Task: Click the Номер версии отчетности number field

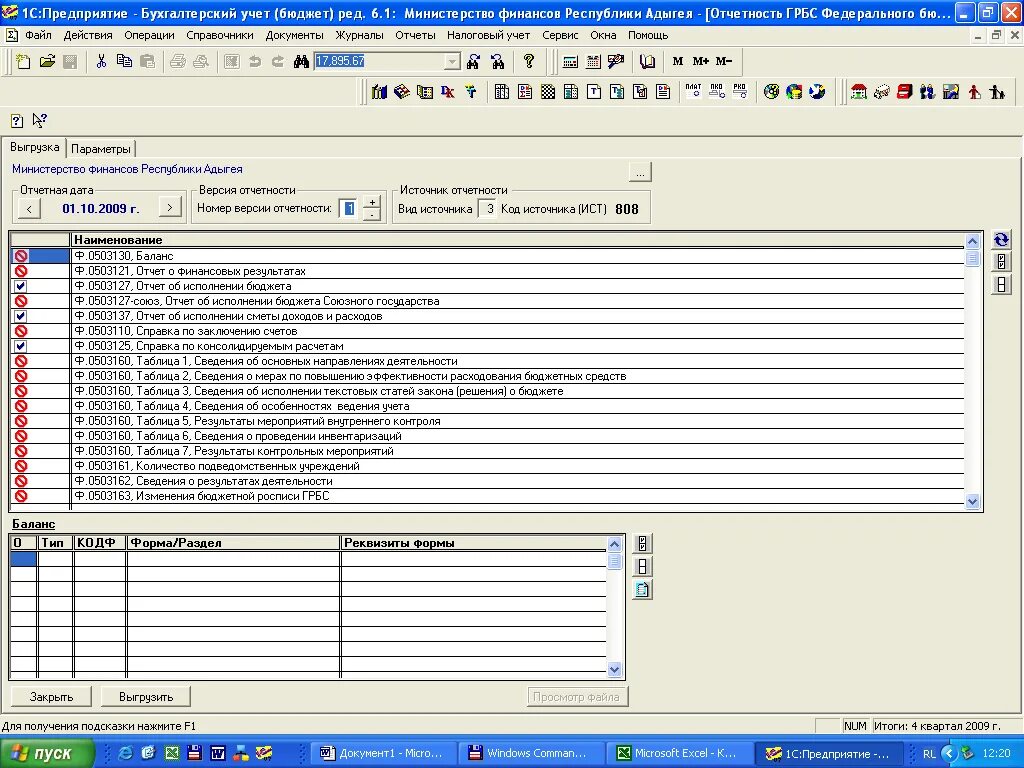Action: coord(349,209)
